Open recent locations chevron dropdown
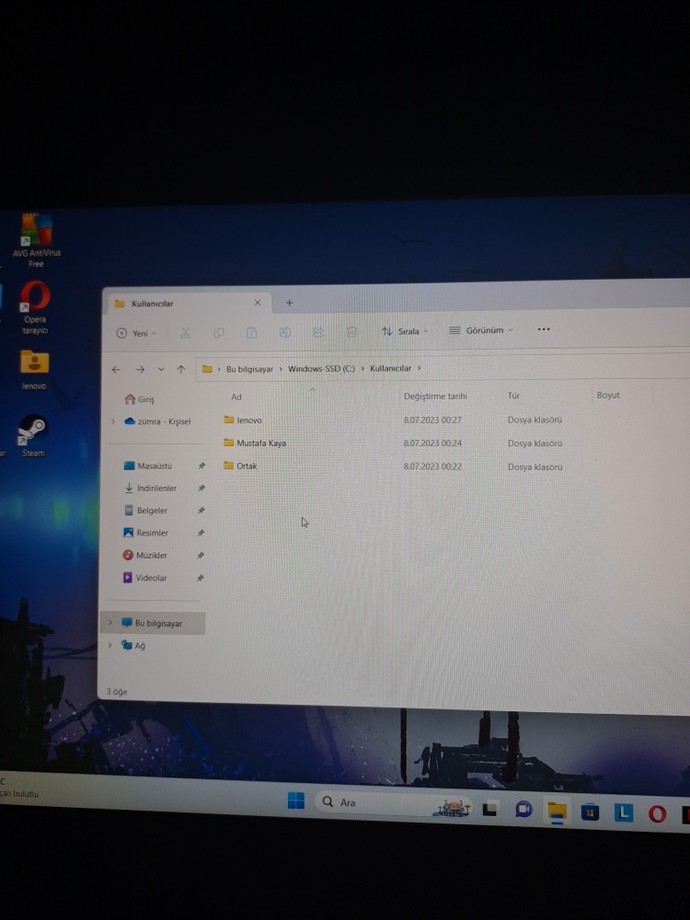 (161, 370)
